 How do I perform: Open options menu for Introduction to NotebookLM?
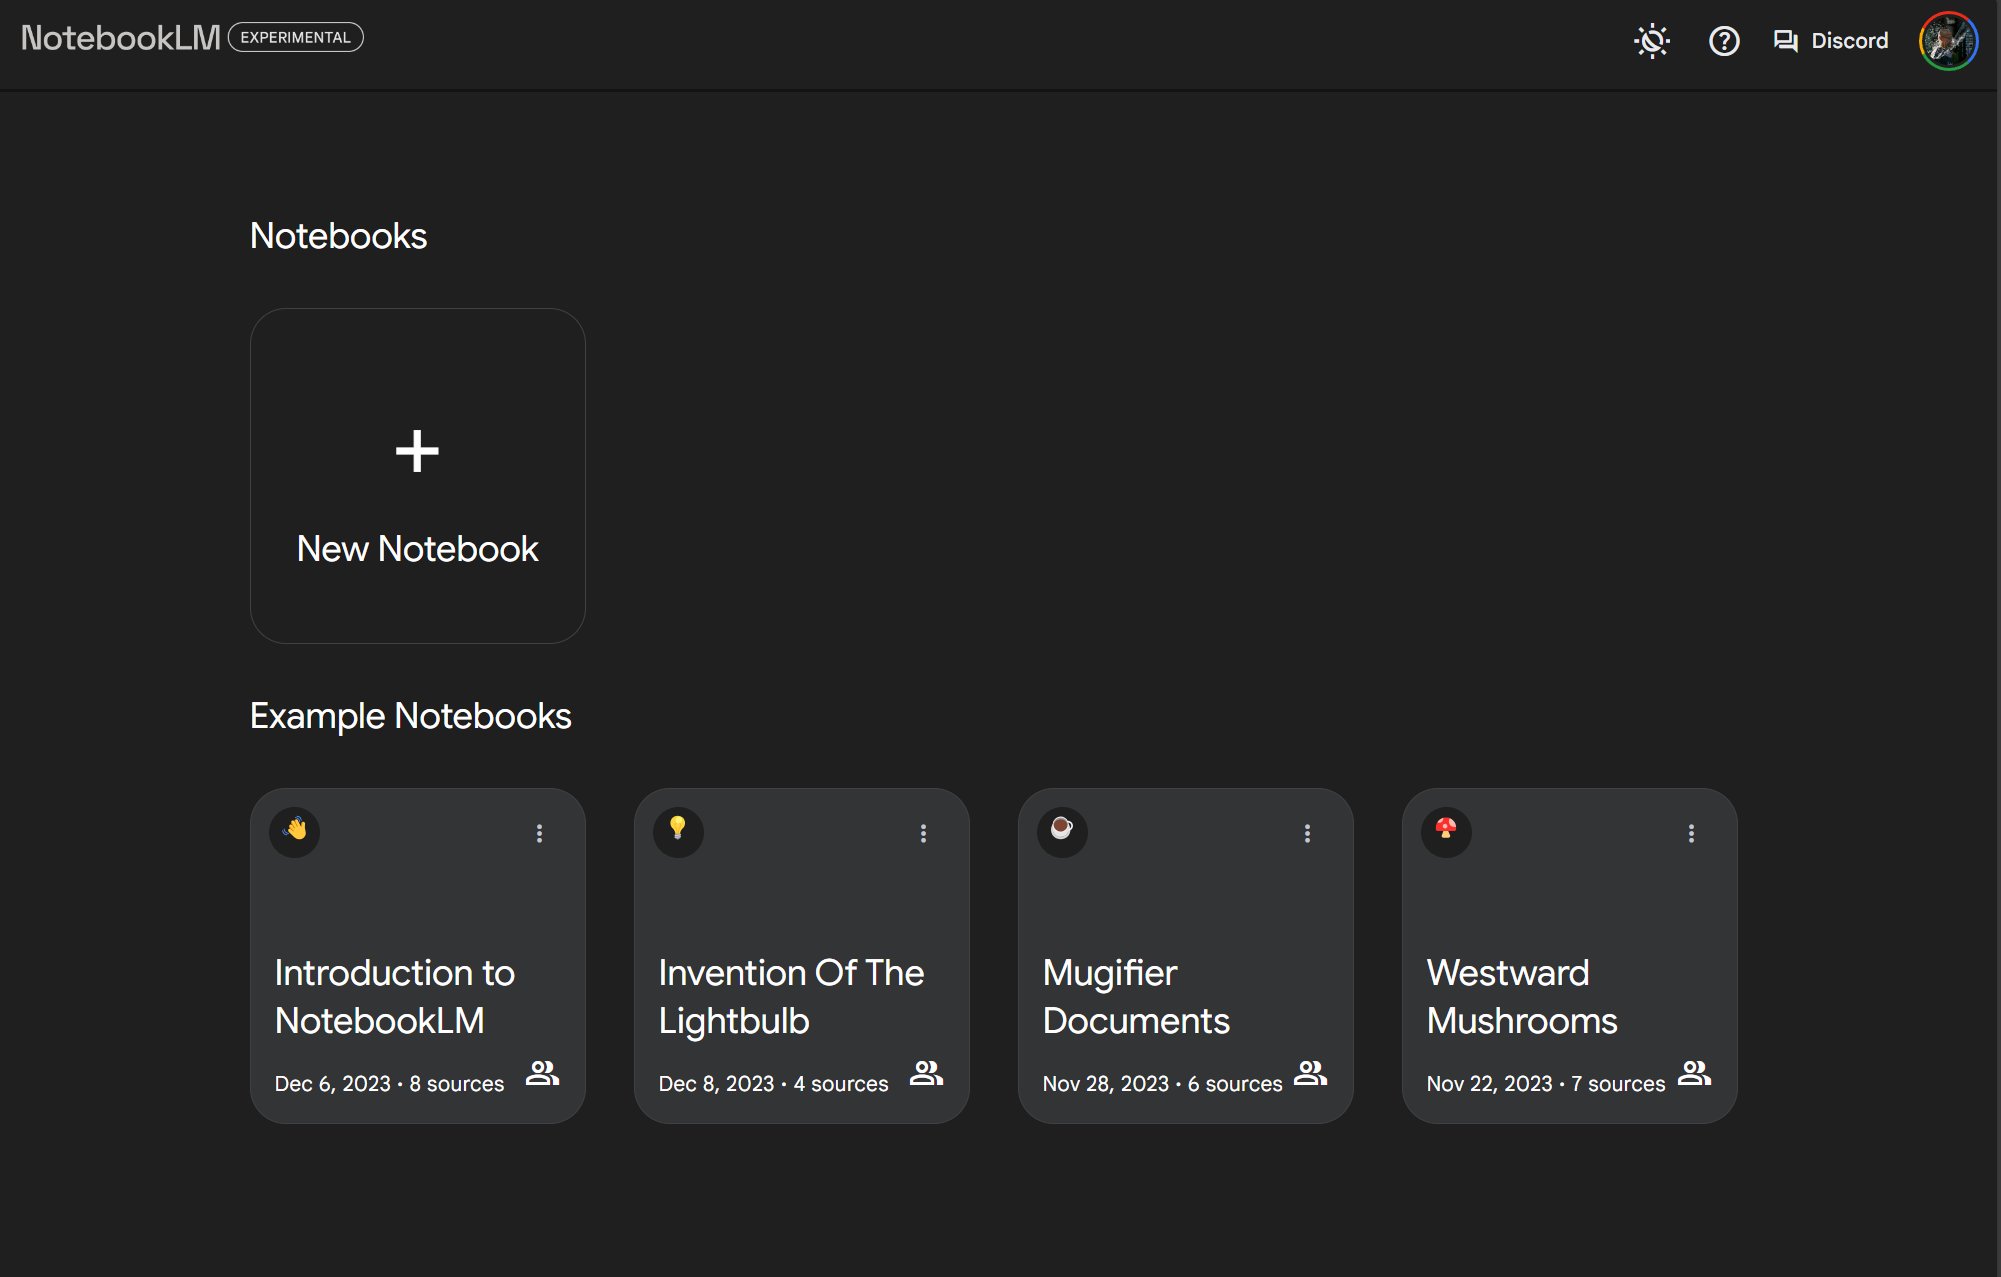[539, 833]
